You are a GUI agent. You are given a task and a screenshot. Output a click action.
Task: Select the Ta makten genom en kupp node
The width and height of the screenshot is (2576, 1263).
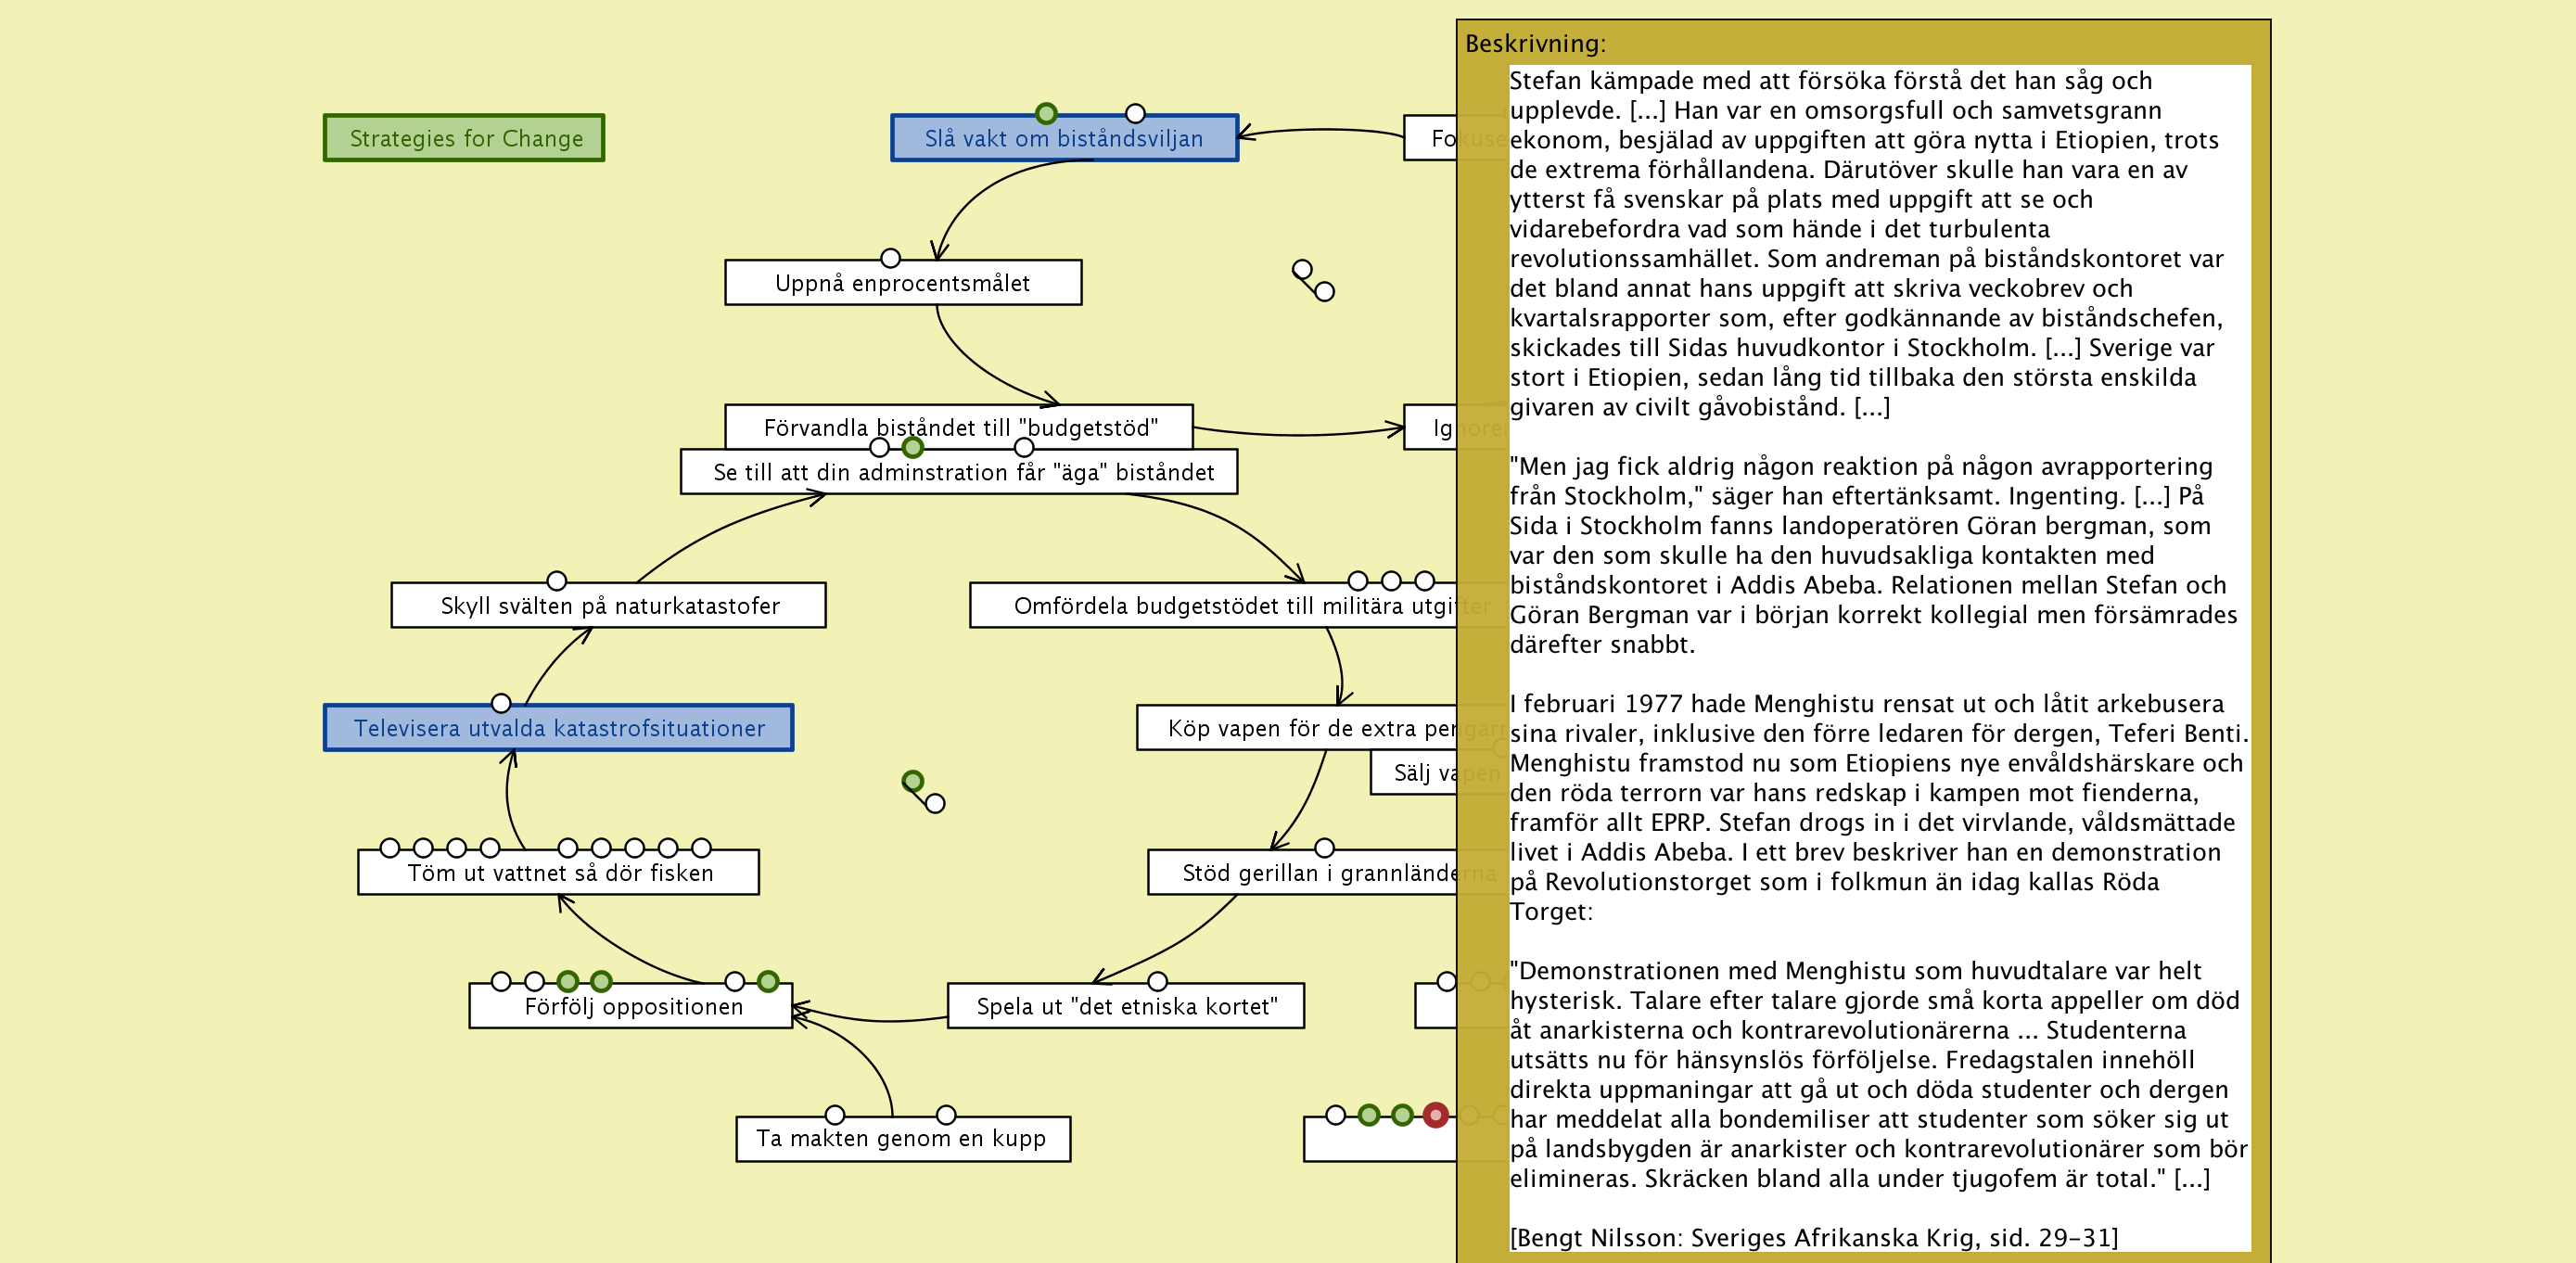pyautogui.click(x=902, y=1140)
